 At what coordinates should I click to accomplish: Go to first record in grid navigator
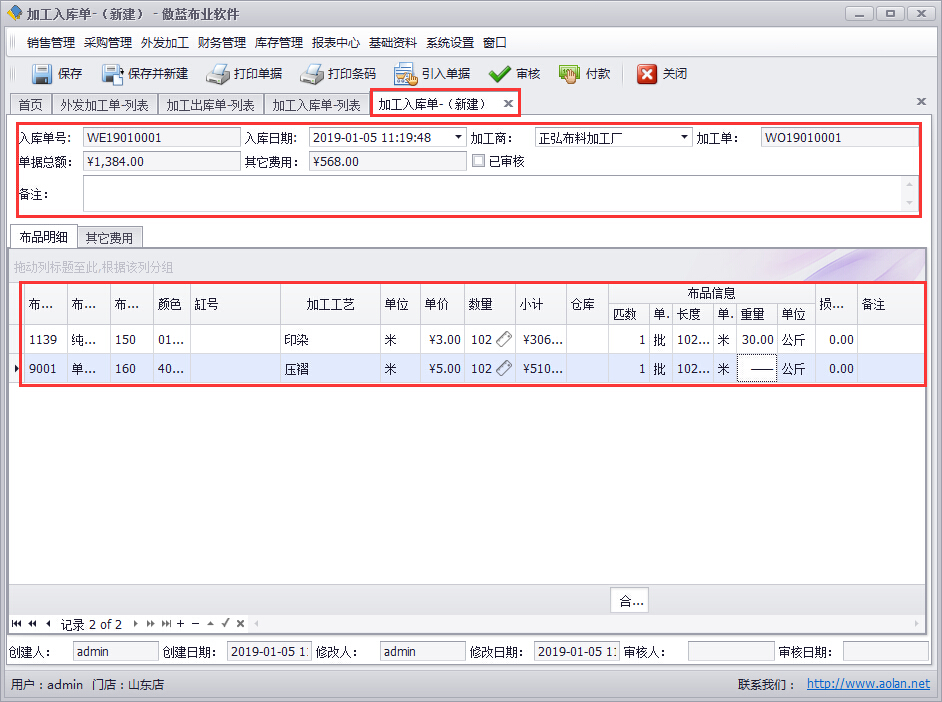point(17,624)
